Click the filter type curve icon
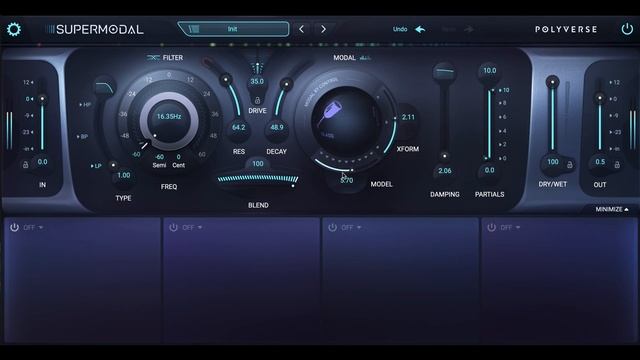The width and height of the screenshot is (640, 360). coord(105,87)
